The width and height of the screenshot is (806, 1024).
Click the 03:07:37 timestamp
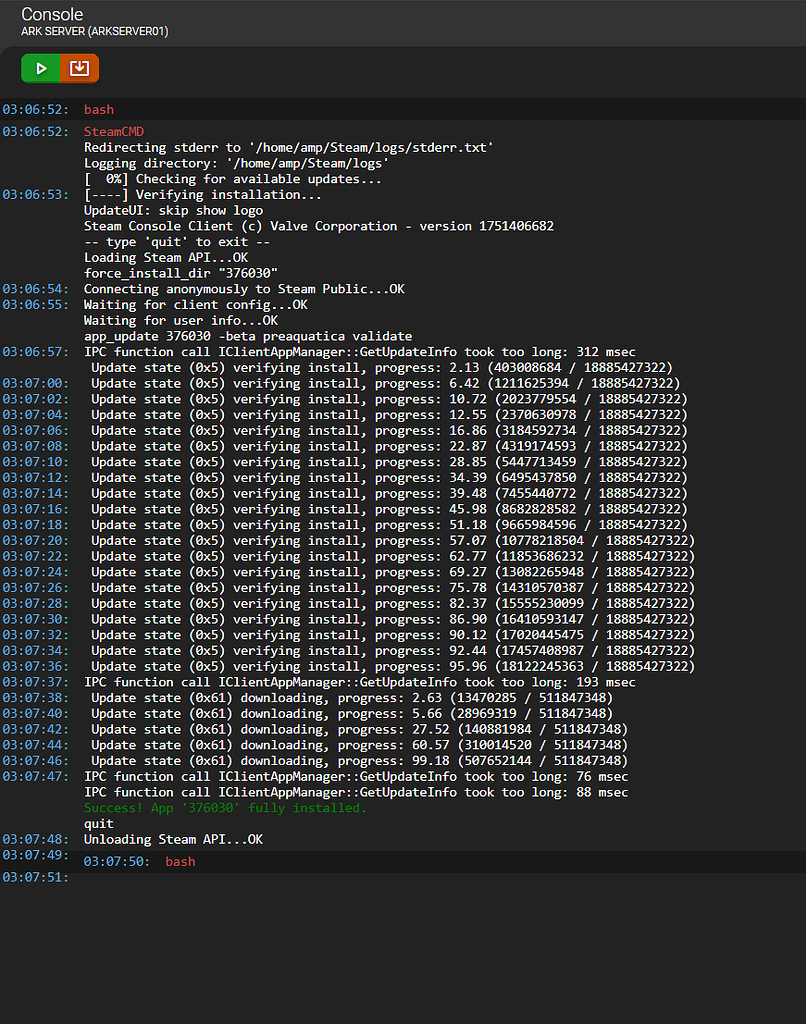35,682
